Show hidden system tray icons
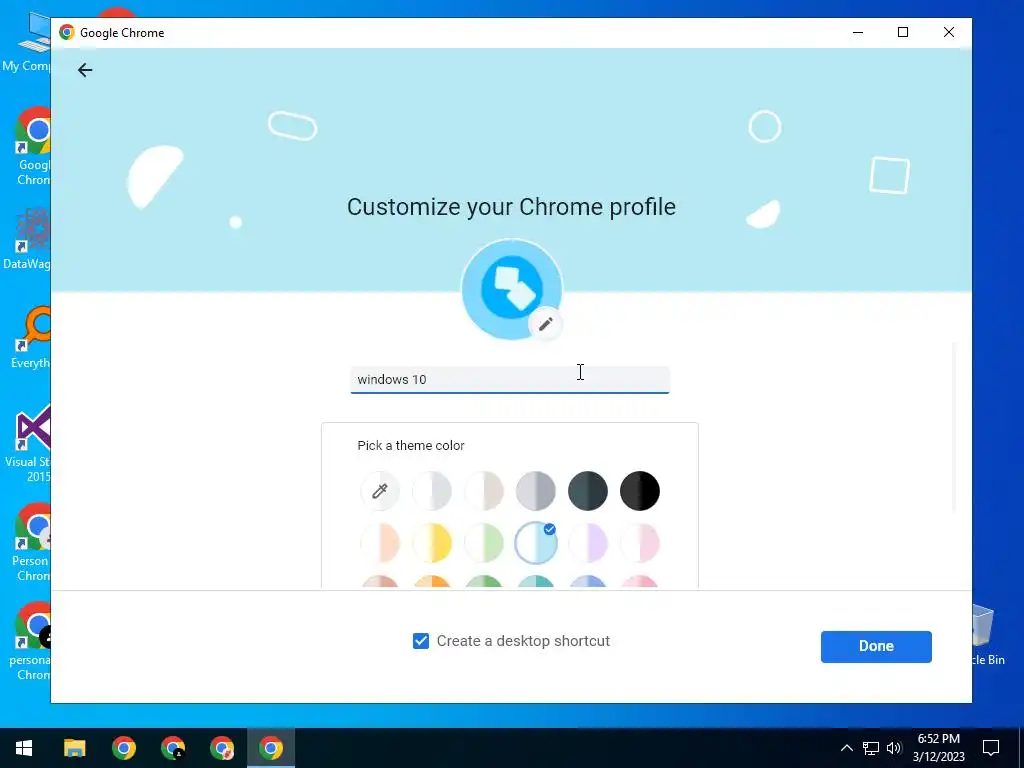 click(846, 748)
